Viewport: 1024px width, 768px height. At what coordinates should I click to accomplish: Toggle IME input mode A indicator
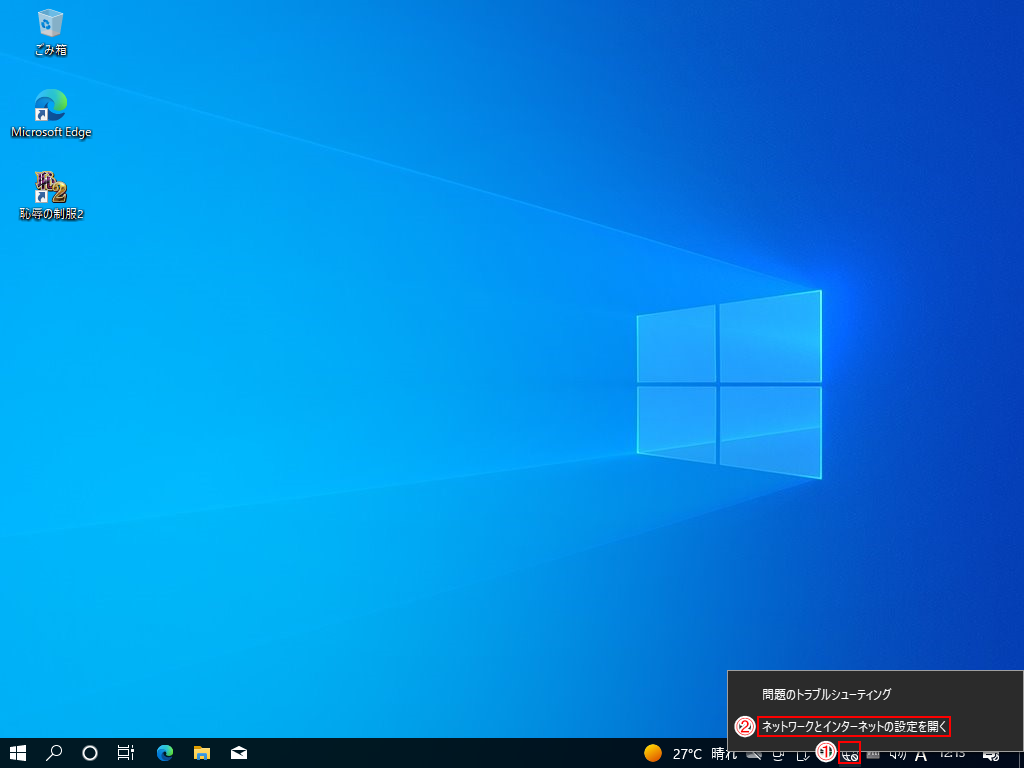coord(921,755)
